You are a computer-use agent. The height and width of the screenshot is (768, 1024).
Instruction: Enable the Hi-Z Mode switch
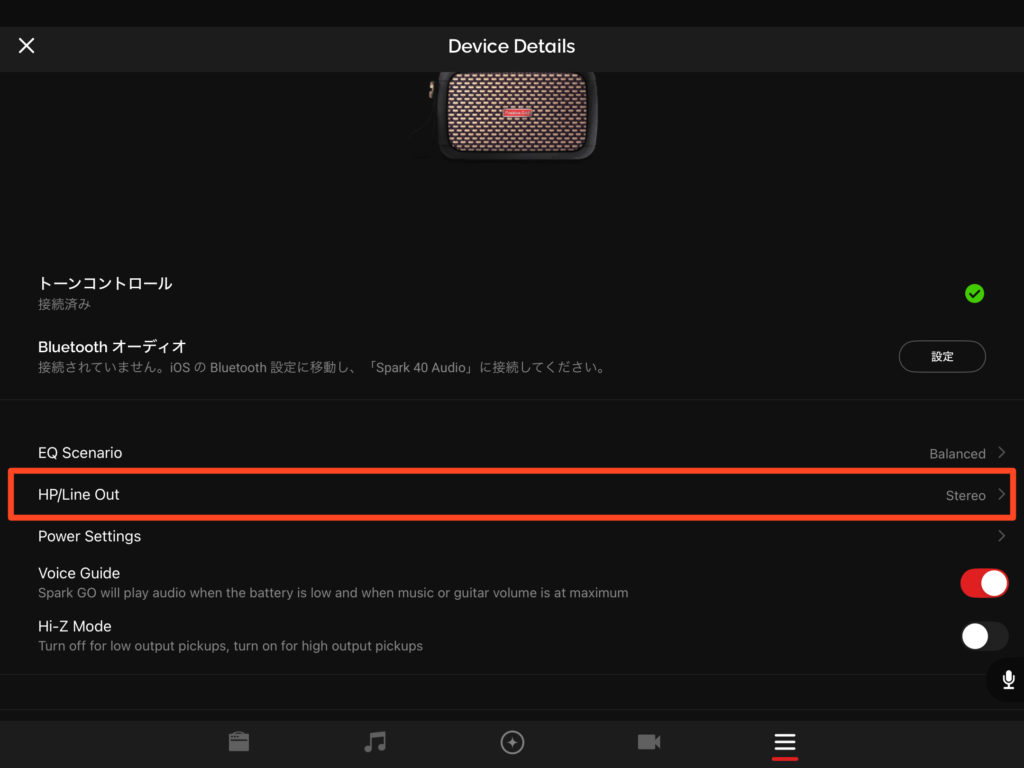tap(984, 636)
